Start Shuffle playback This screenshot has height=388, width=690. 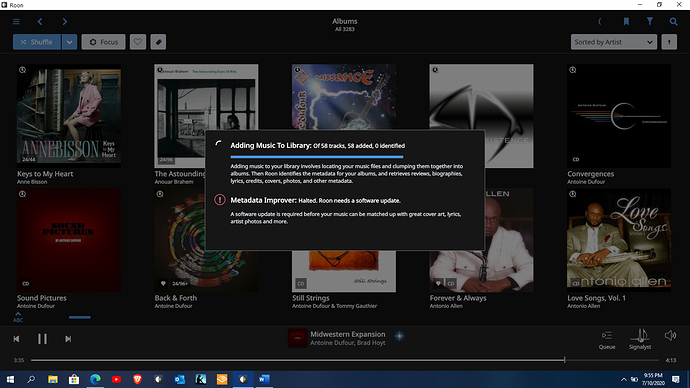(x=37, y=42)
